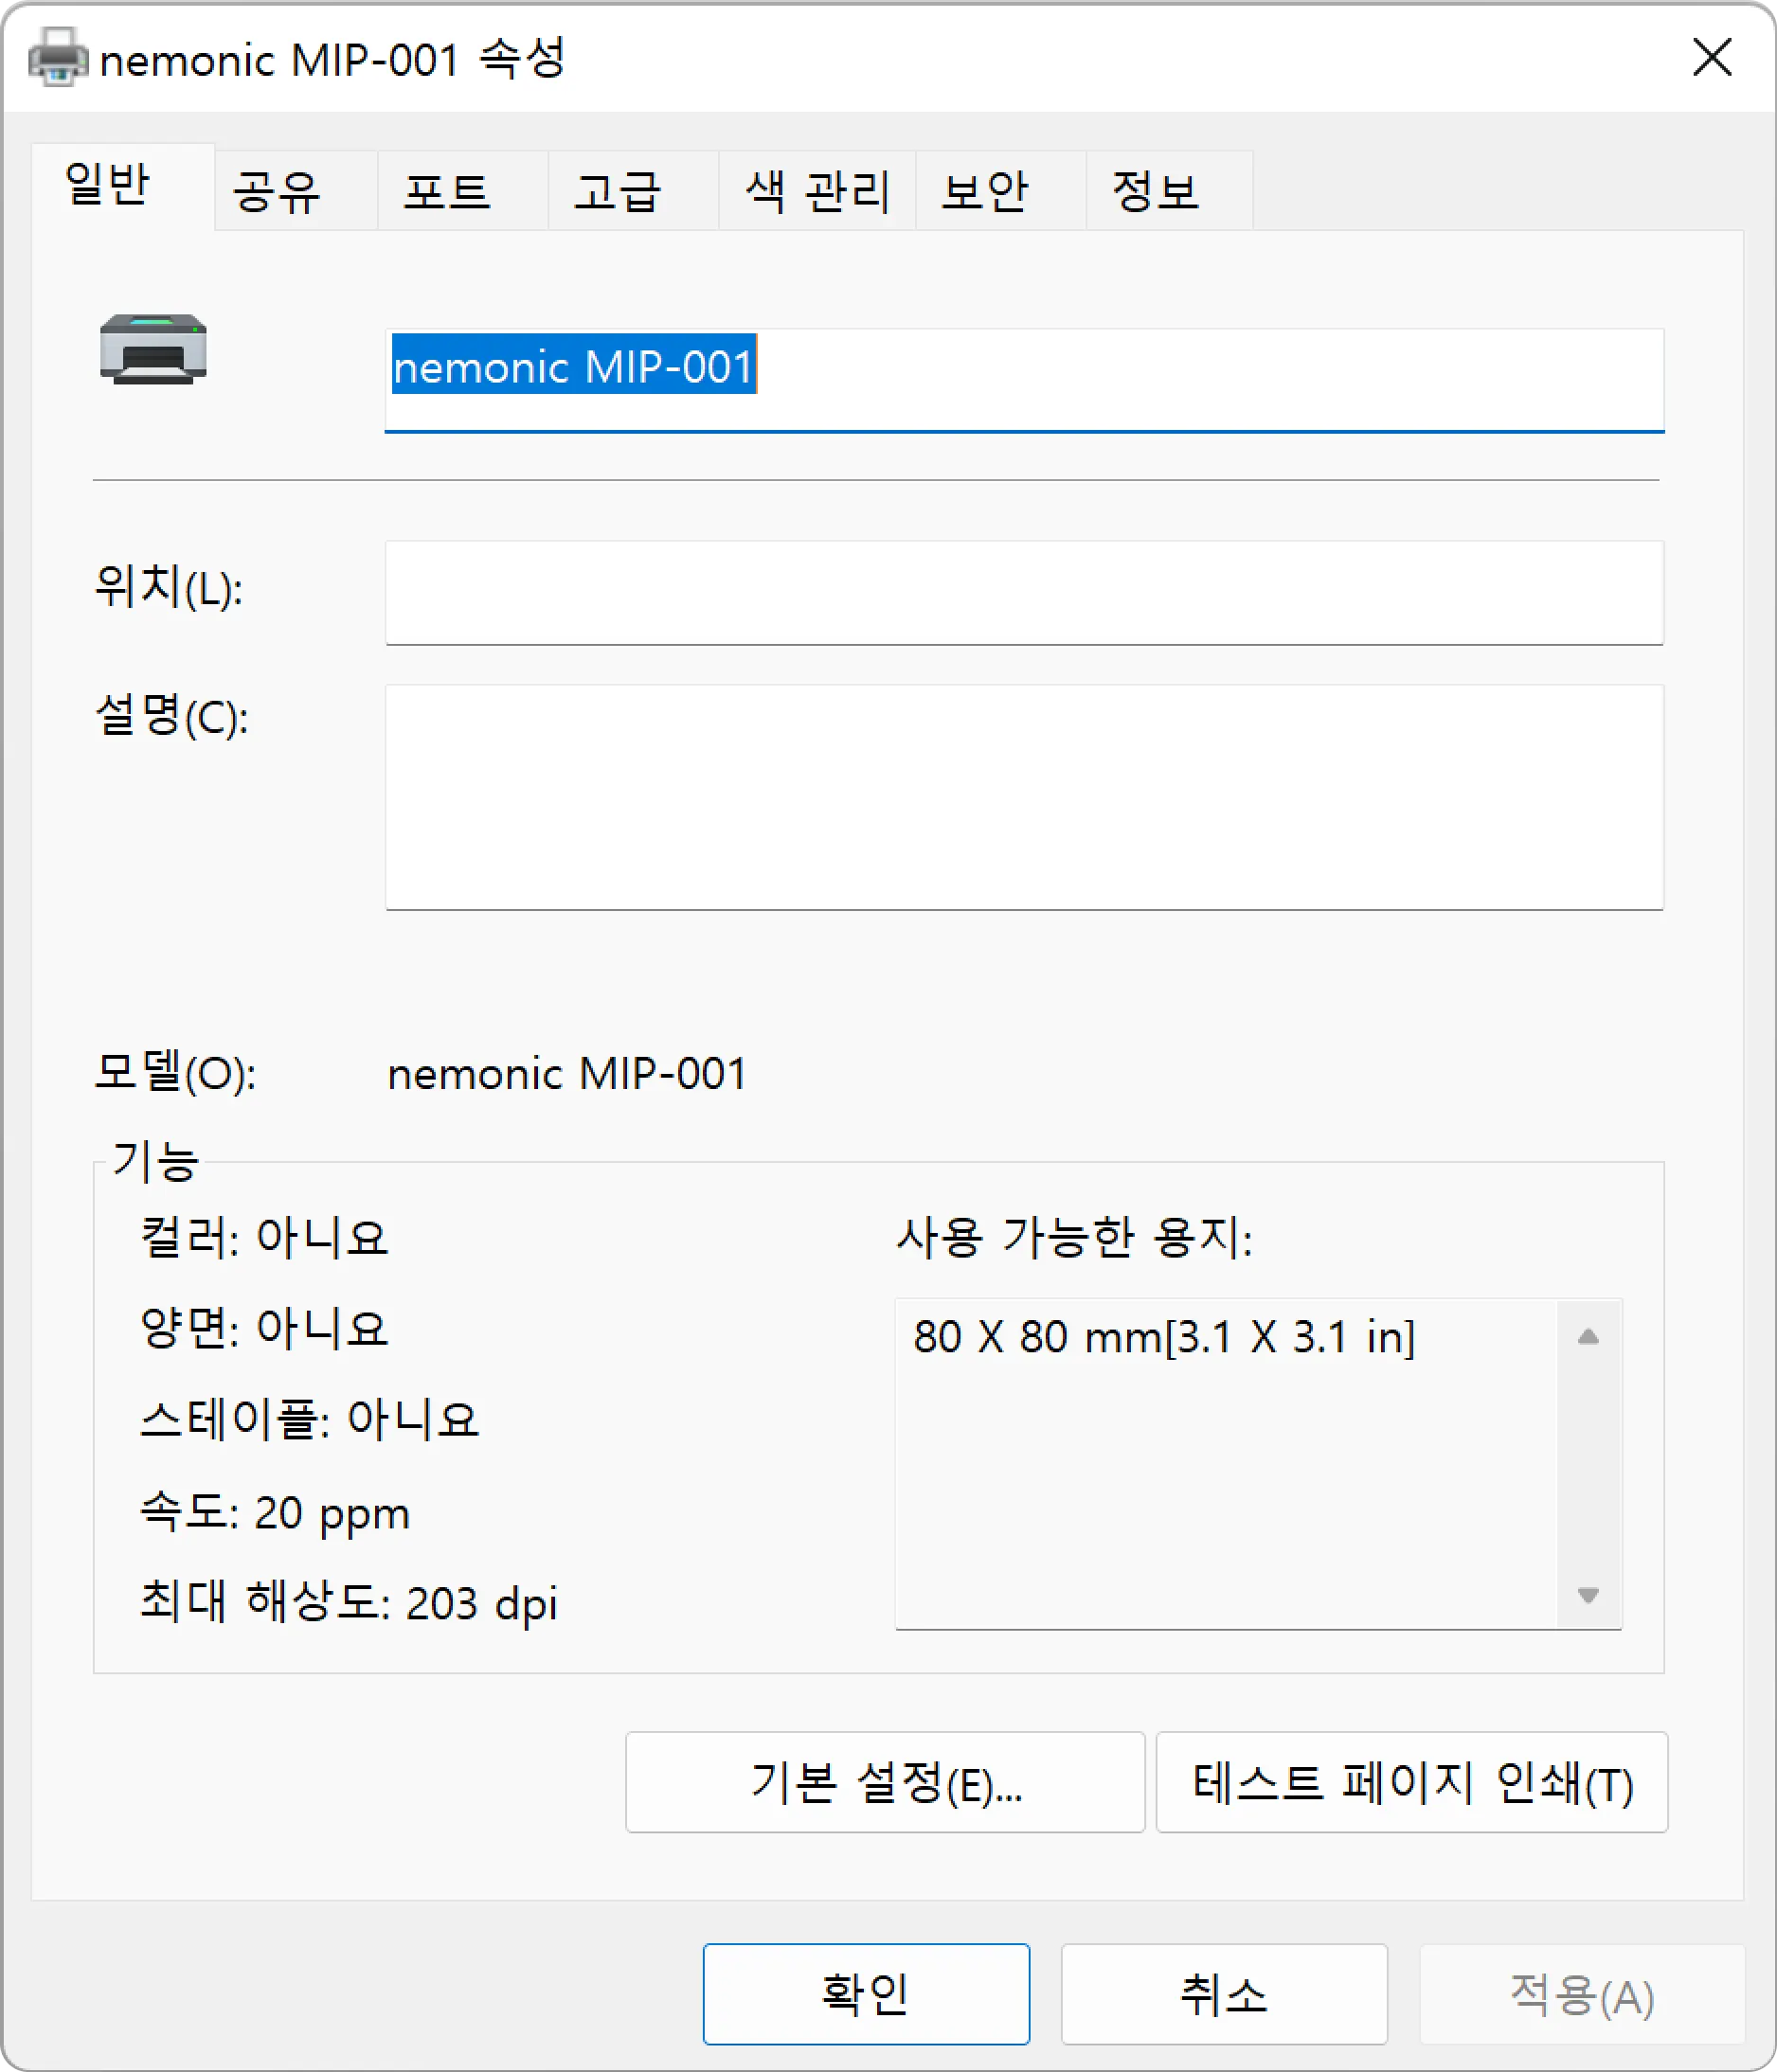
Task: Show the 정보 tab
Action: tap(1169, 190)
